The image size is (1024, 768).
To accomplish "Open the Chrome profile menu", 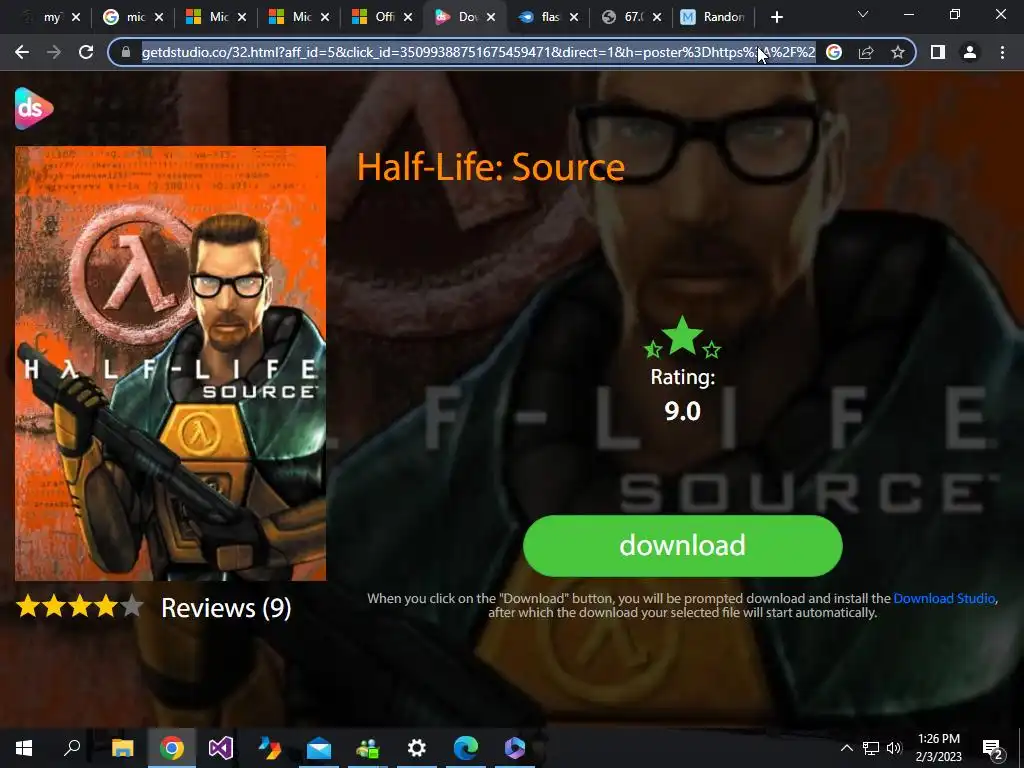I will [x=970, y=52].
